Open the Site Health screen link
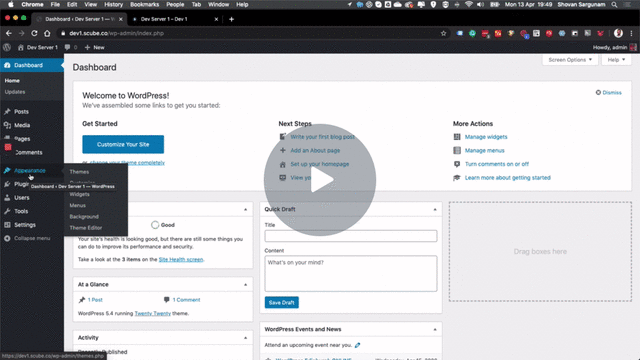 [181, 260]
